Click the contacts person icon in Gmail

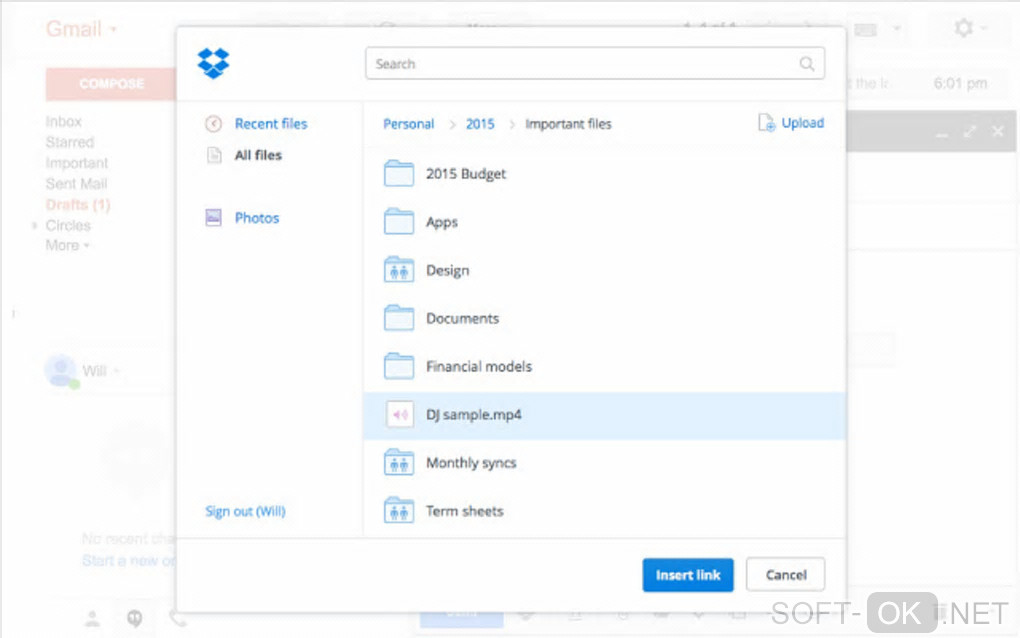coord(92,618)
